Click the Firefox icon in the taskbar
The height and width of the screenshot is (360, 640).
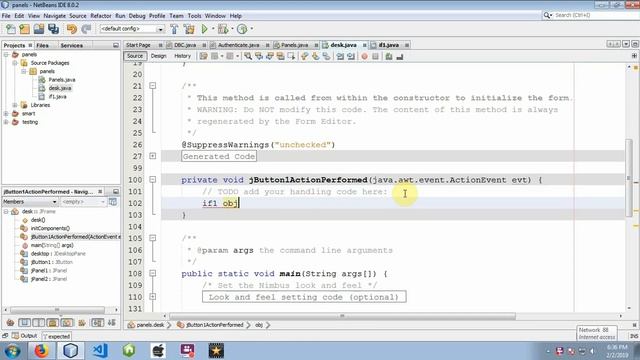(41, 351)
